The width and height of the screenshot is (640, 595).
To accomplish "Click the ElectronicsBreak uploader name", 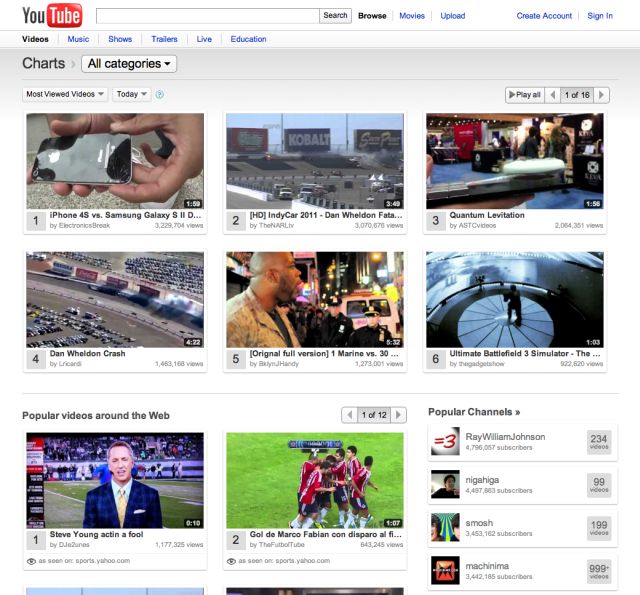I will pyautogui.click(x=84, y=226).
